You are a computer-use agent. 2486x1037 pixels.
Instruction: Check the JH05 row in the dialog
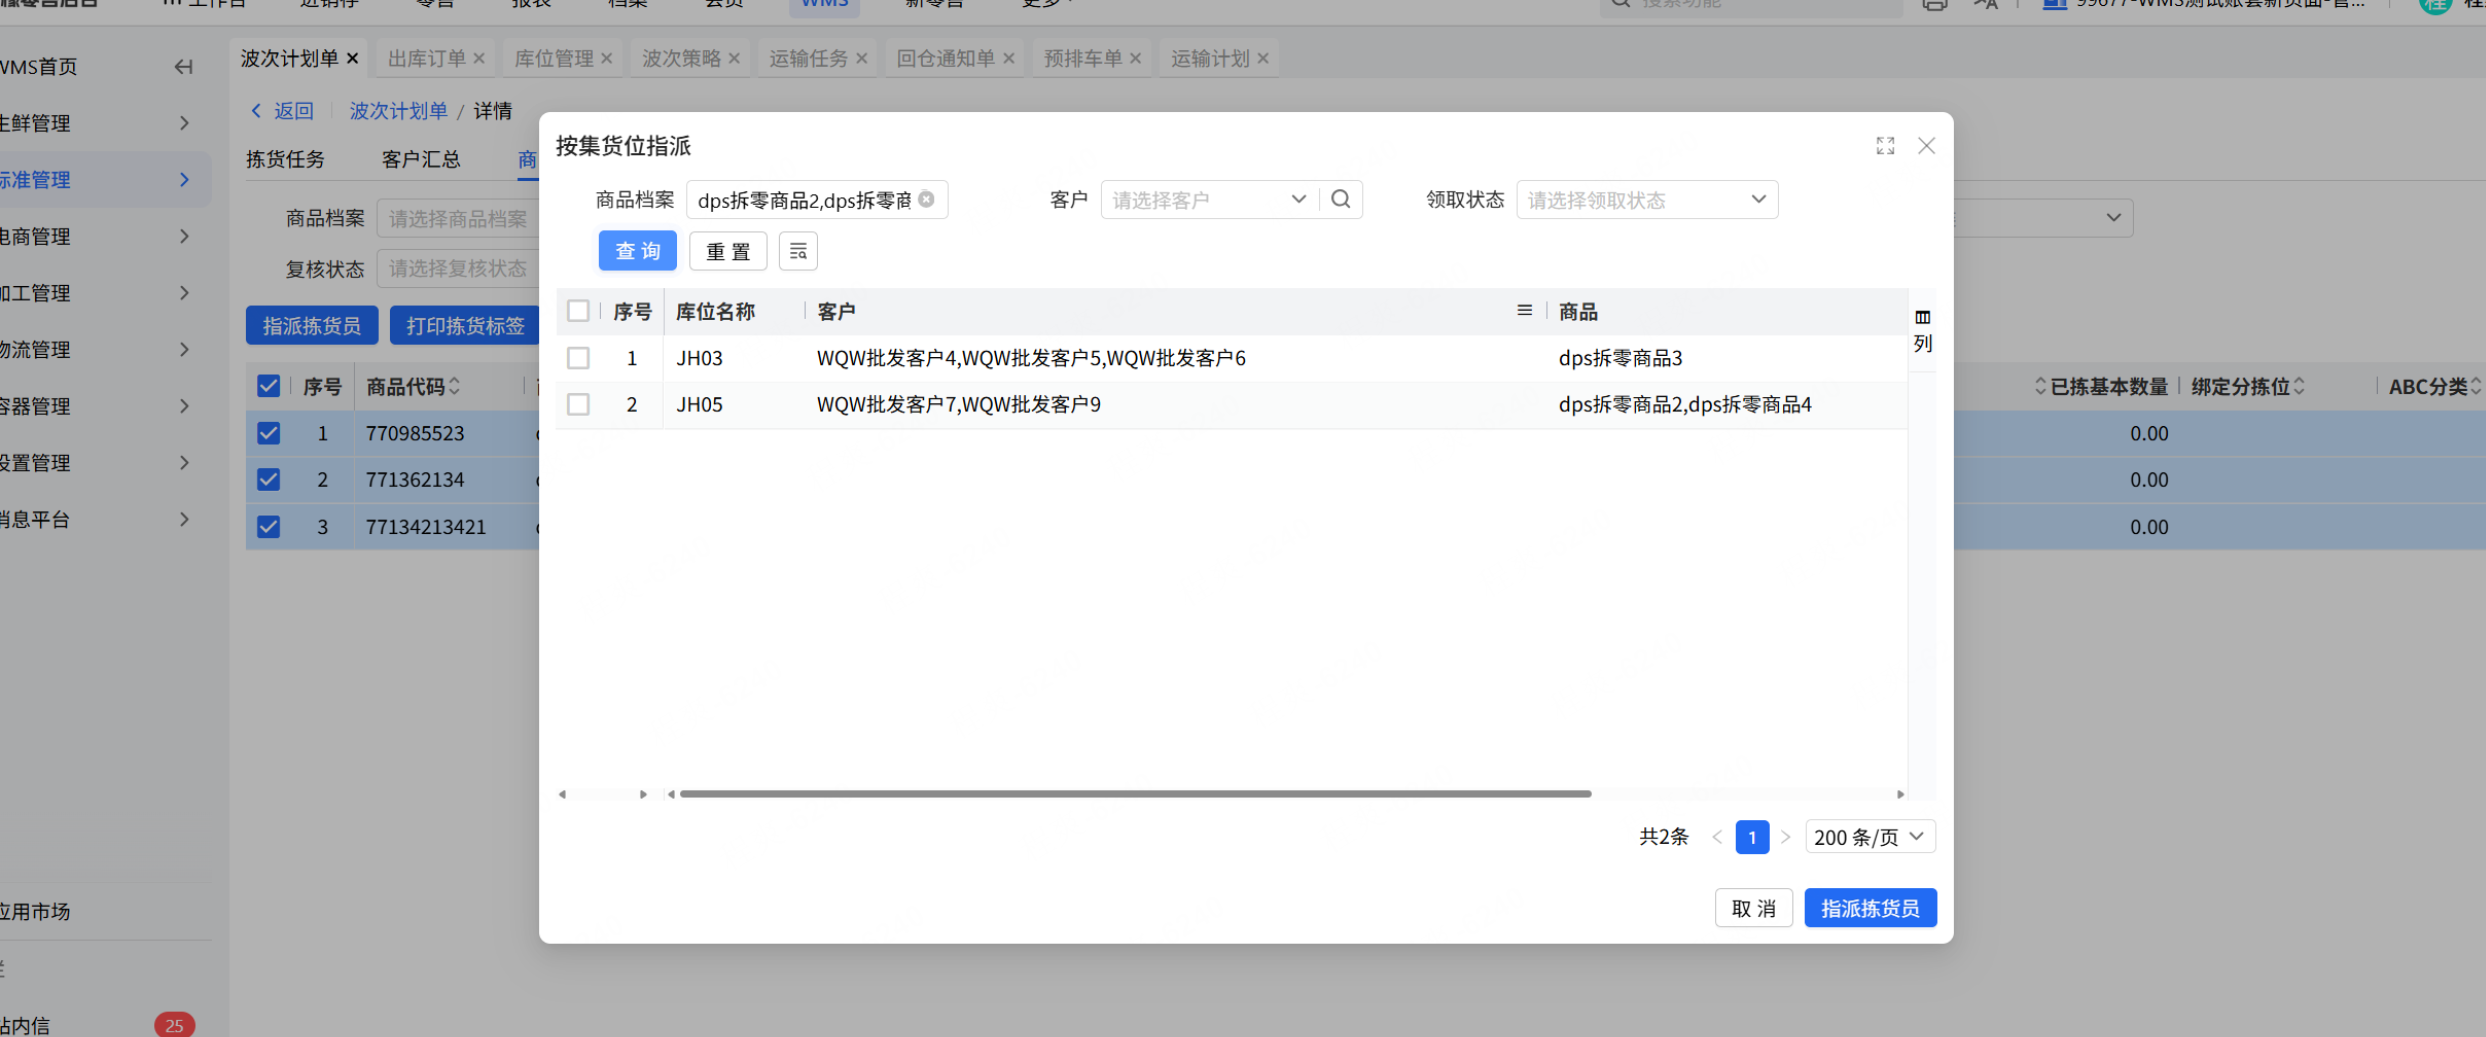click(578, 405)
